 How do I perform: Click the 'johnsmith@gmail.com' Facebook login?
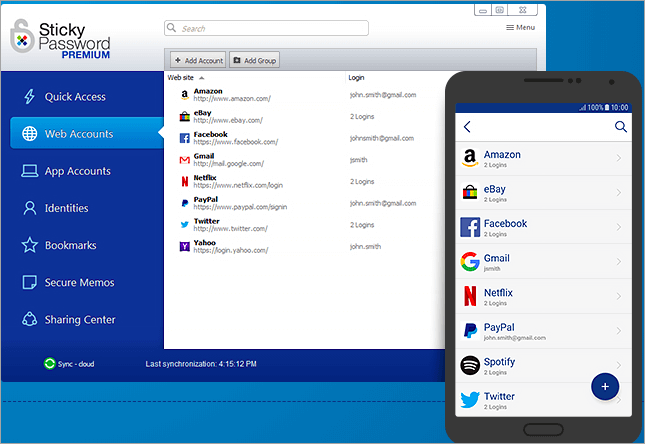(382, 138)
